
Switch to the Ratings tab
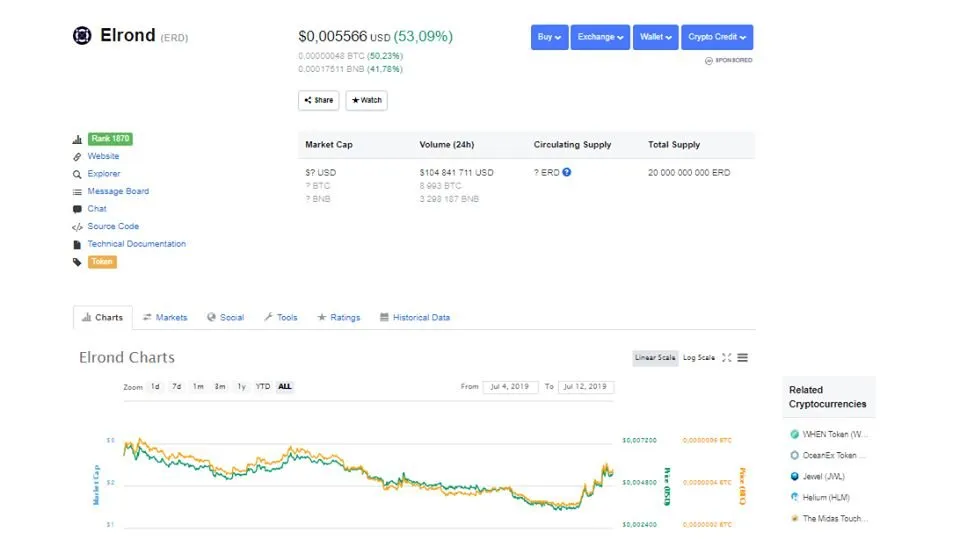pos(339,317)
